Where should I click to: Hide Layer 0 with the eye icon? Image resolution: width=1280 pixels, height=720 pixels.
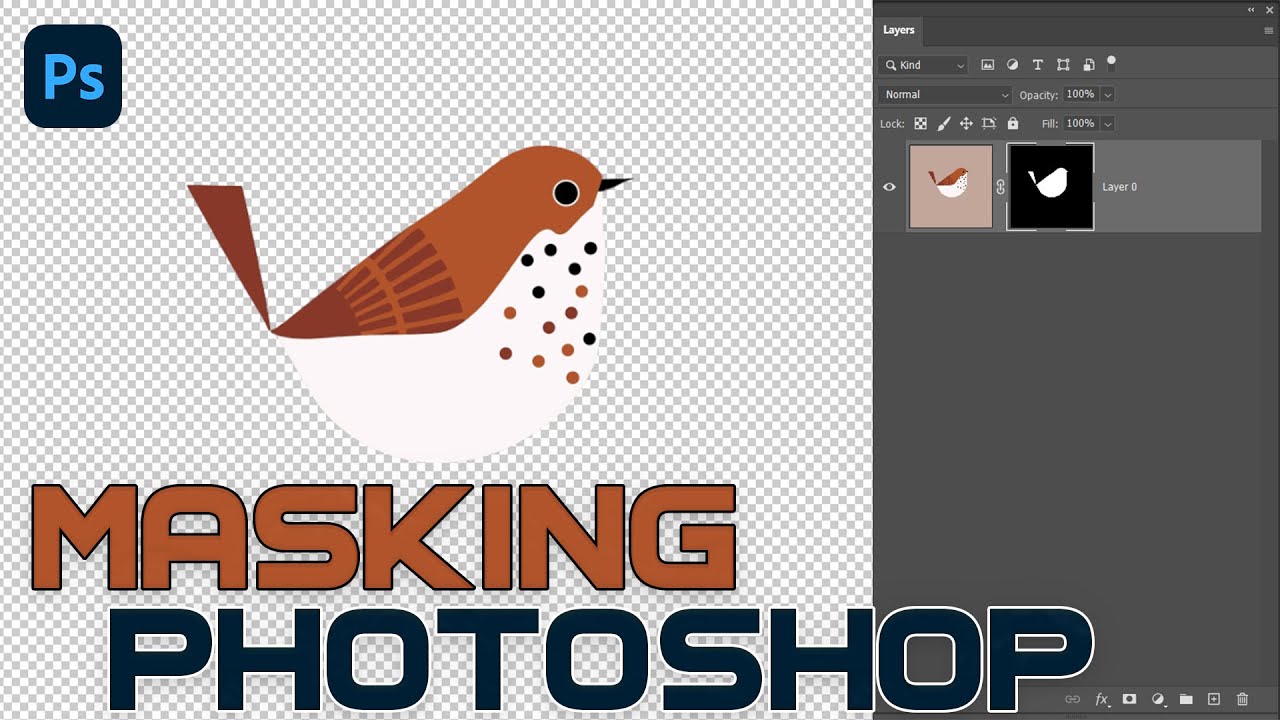tap(889, 187)
